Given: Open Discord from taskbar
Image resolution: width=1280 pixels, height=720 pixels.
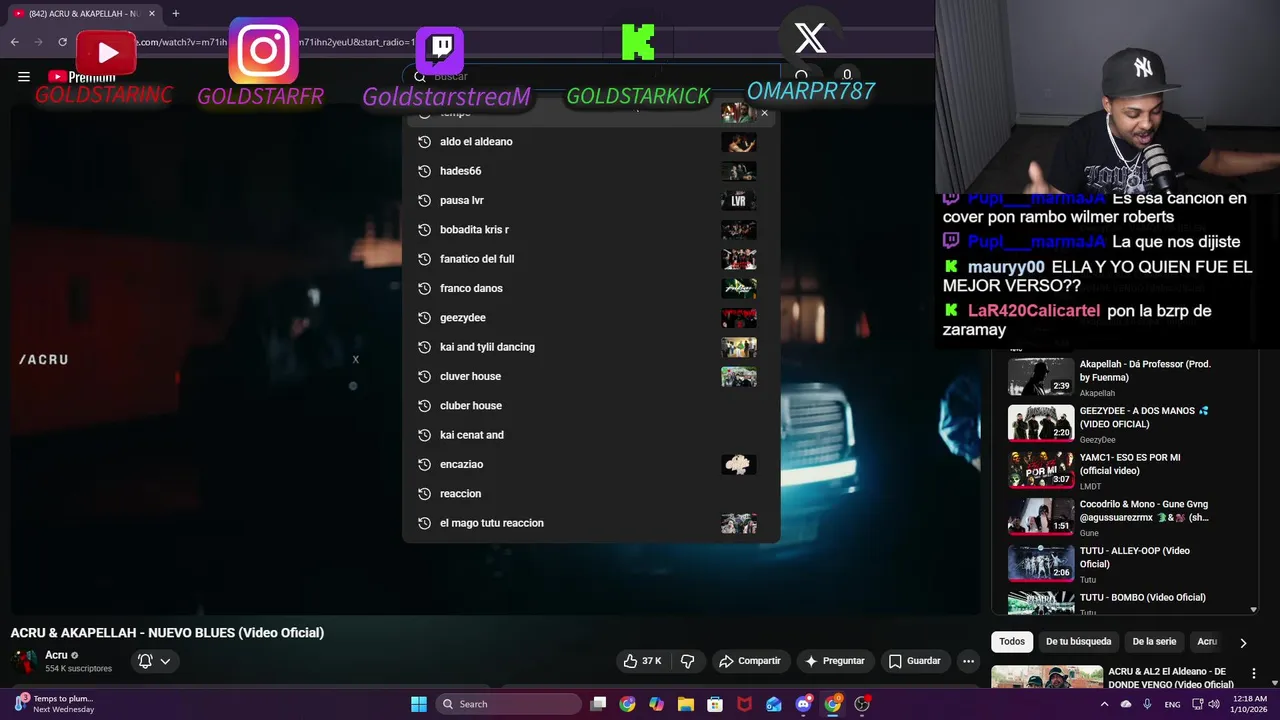Looking at the screenshot, I should click(803, 704).
